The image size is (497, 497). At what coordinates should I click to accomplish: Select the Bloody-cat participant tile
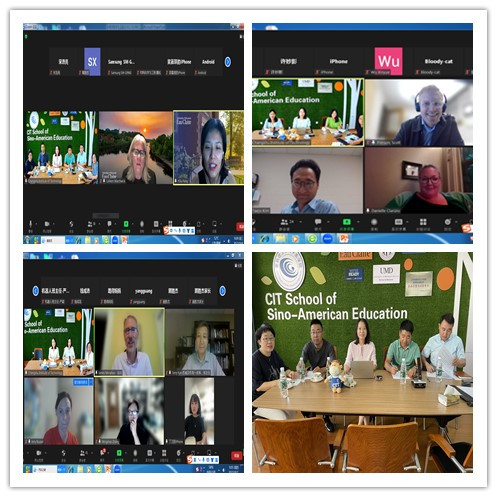pos(438,62)
